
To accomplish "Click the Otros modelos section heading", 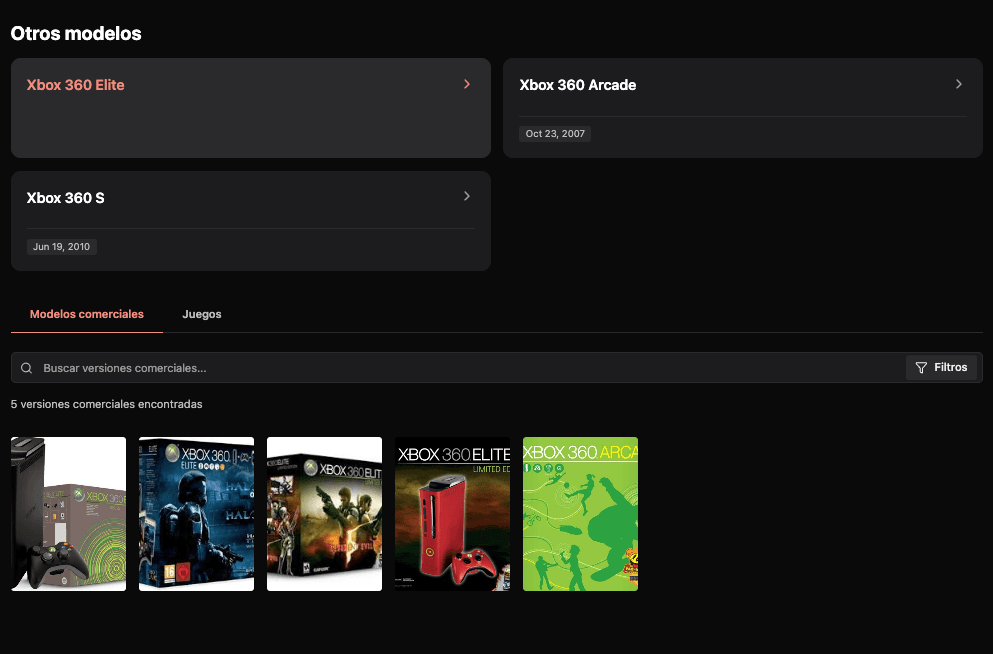I will click(x=76, y=34).
